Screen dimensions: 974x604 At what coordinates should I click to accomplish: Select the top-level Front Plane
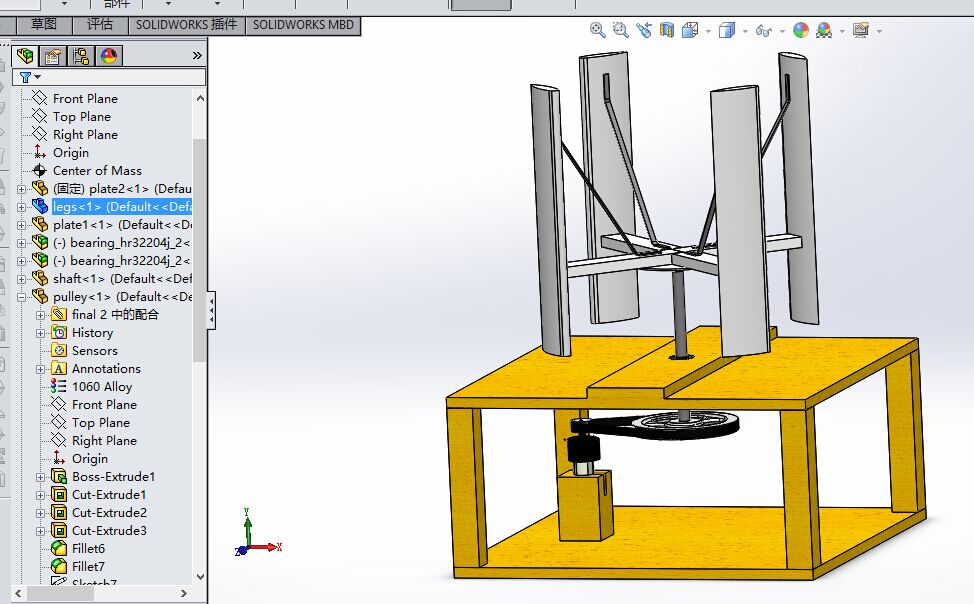[85, 99]
